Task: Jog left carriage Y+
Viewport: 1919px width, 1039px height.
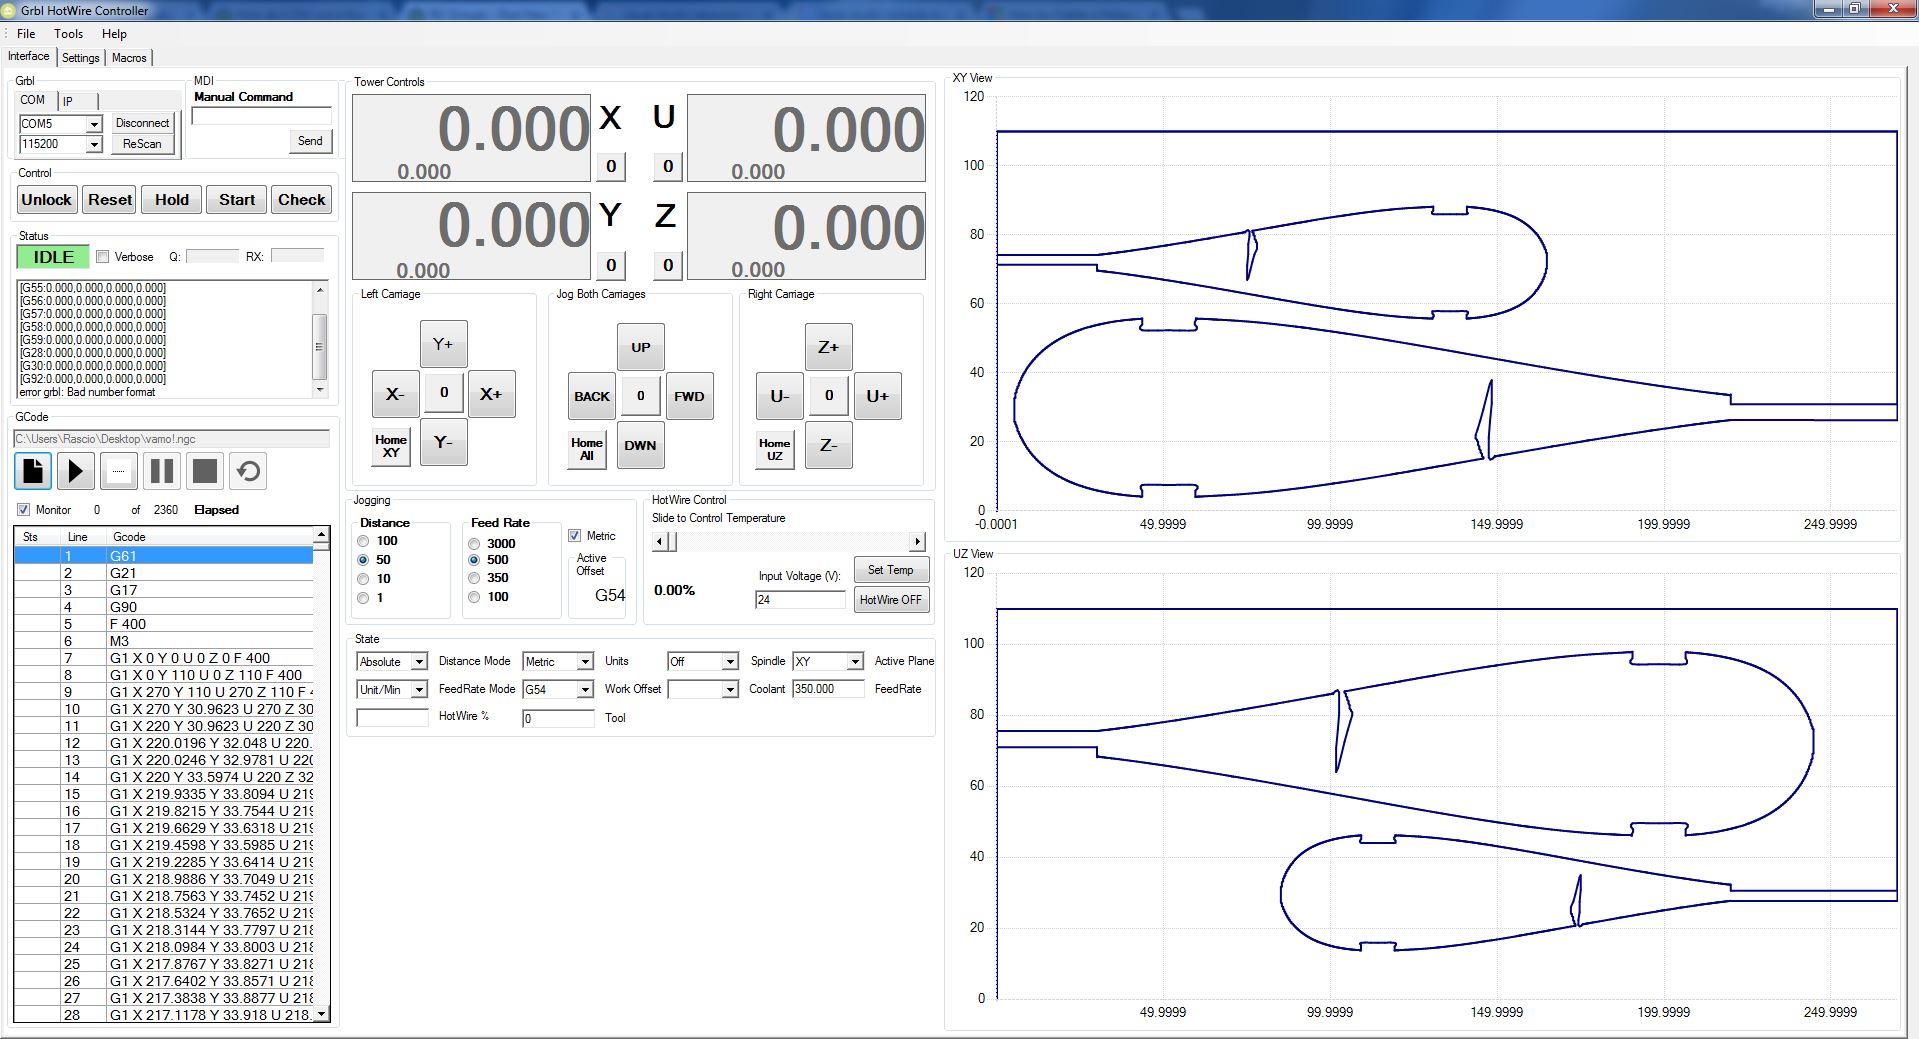Action: click(x=443, y=344)
